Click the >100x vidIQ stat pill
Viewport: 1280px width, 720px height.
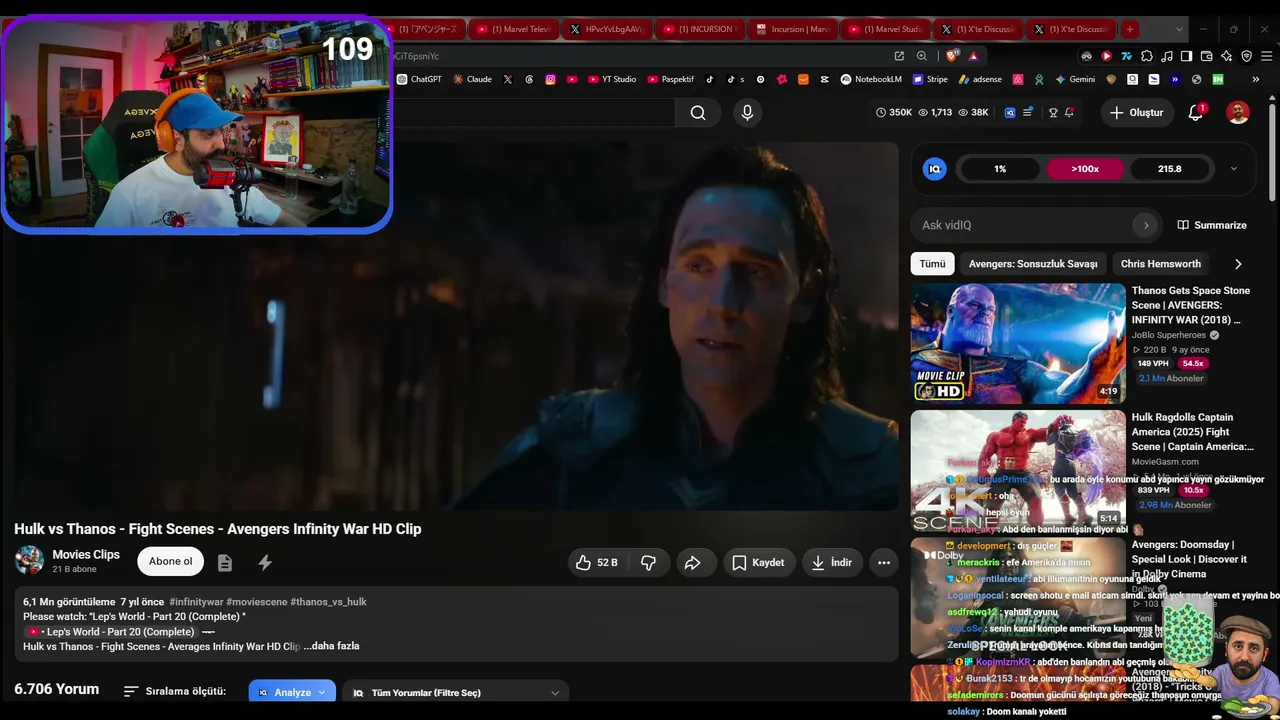[x=1085, y=169]
